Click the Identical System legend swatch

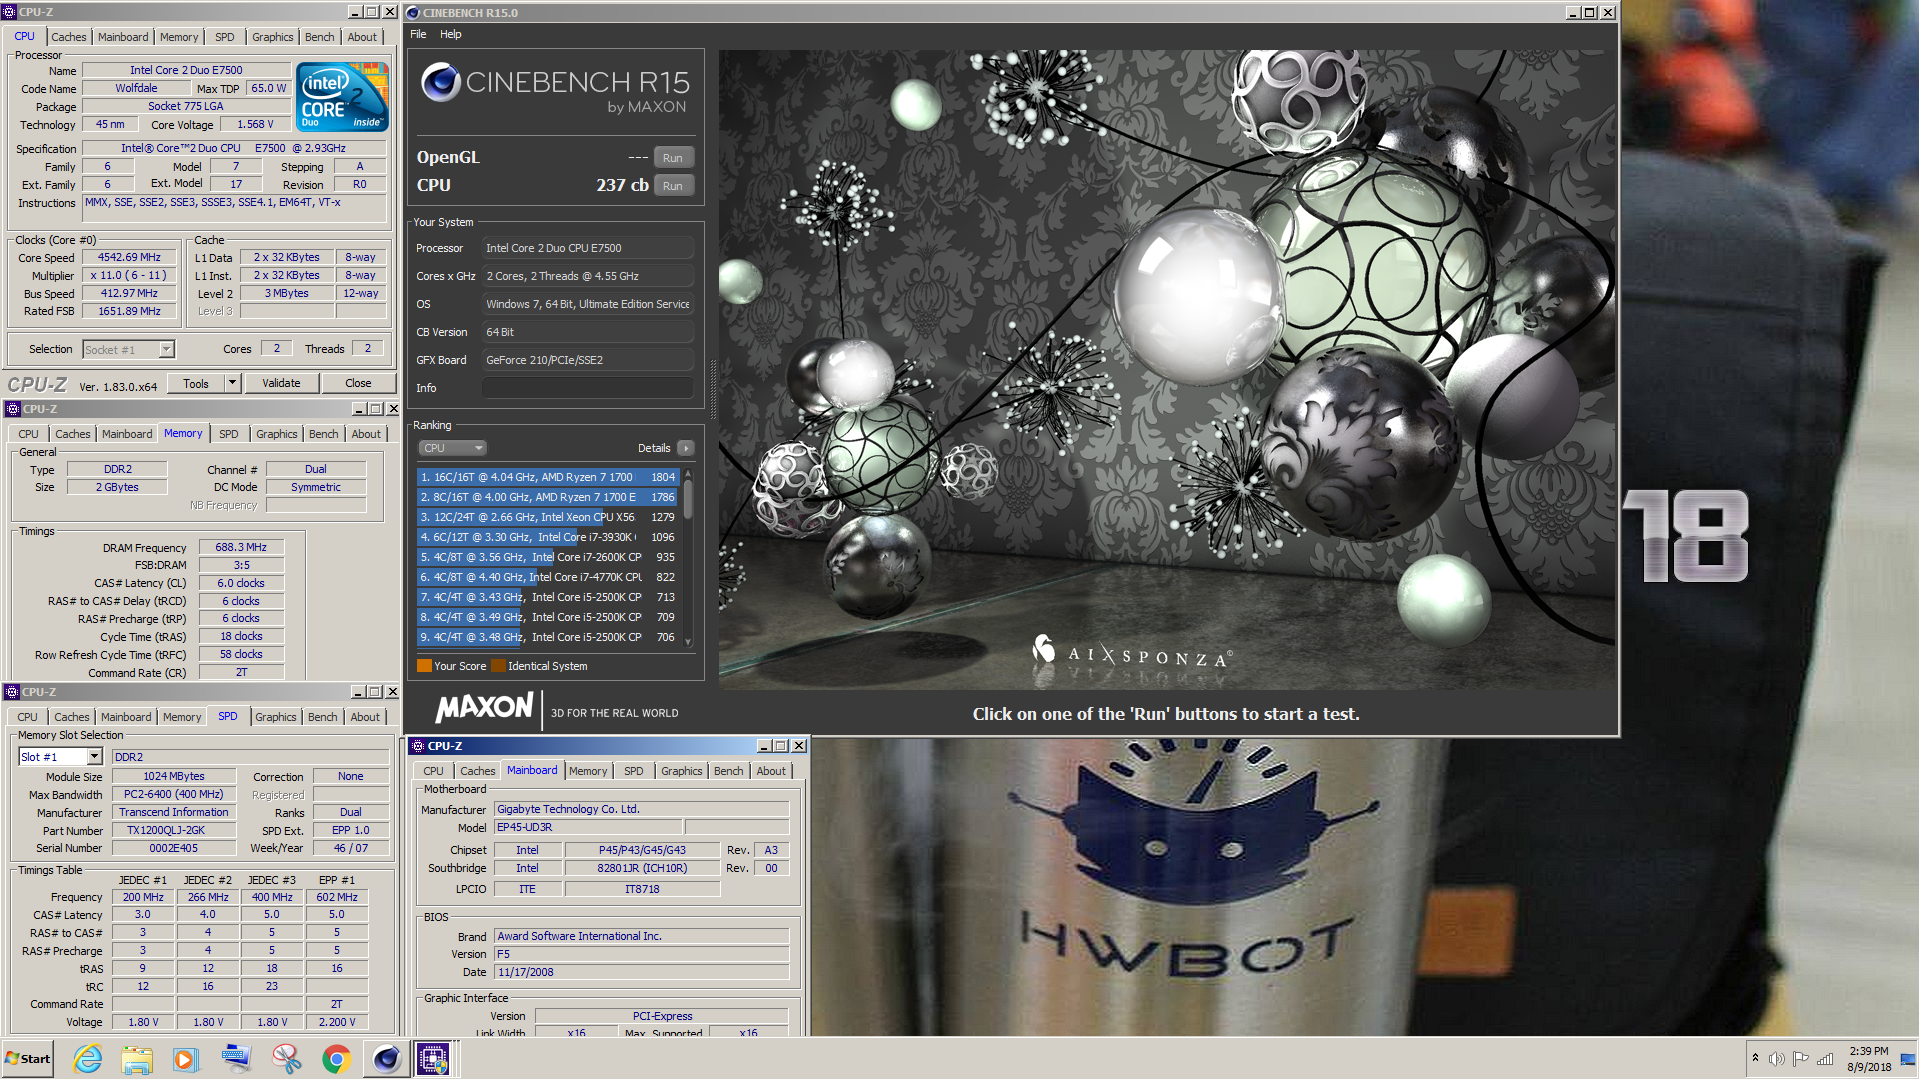(498, 666)
